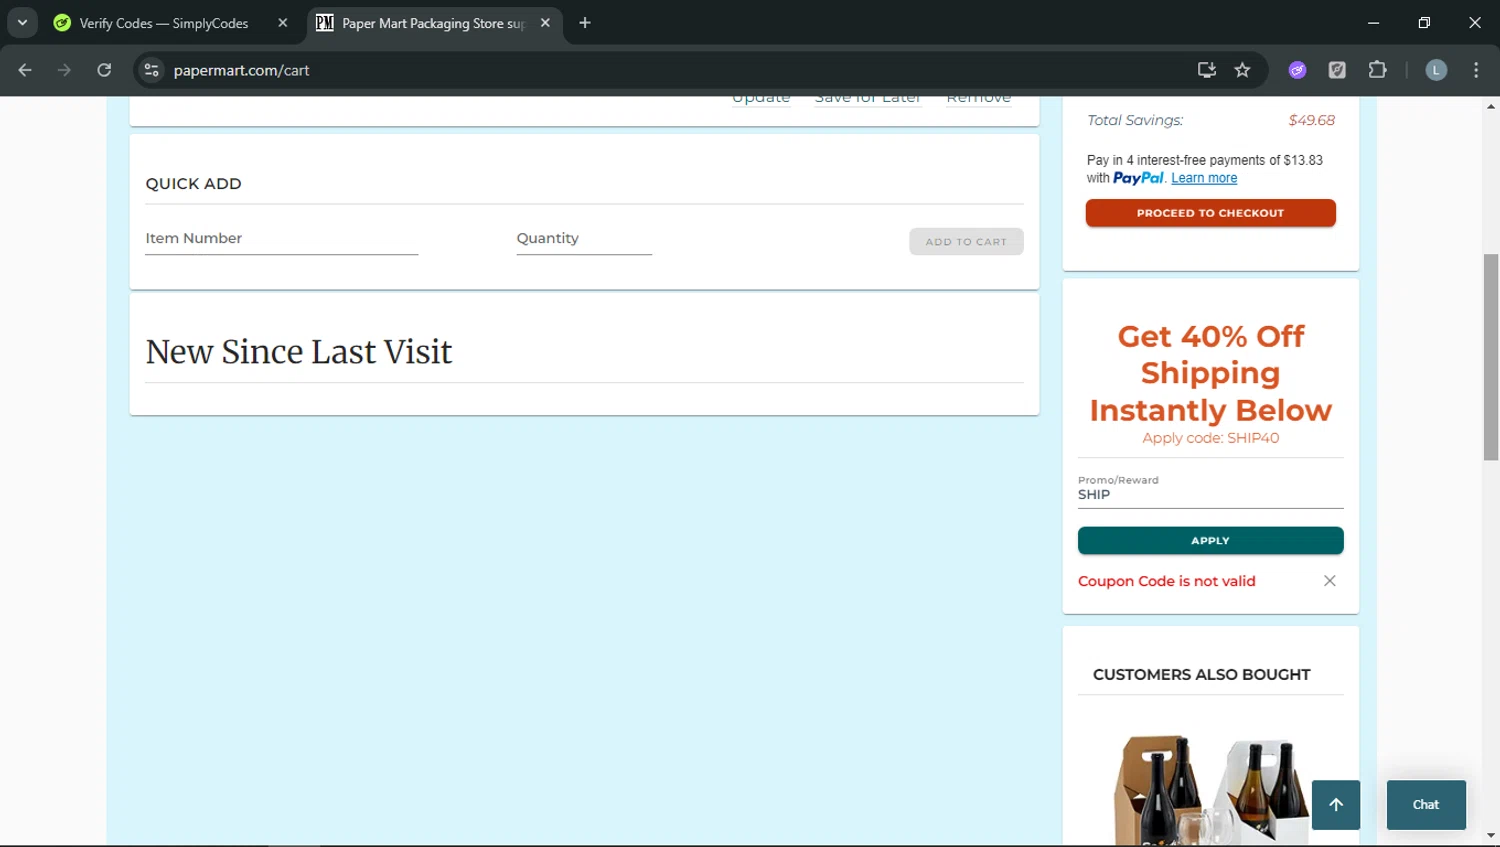Click the wine bottle carrier product thumbnail
This screenshot has height=847, width=1500.
(x=1210, y=788)
